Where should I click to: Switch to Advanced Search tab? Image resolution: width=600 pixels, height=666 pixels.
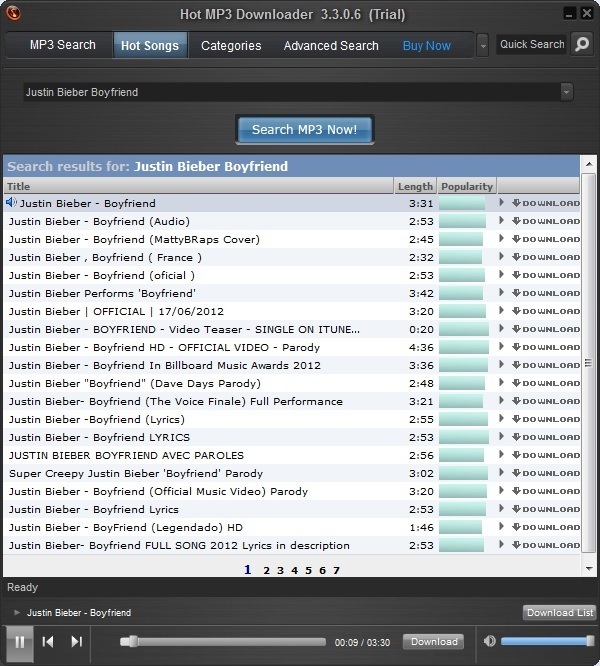[x=331, y=45]
